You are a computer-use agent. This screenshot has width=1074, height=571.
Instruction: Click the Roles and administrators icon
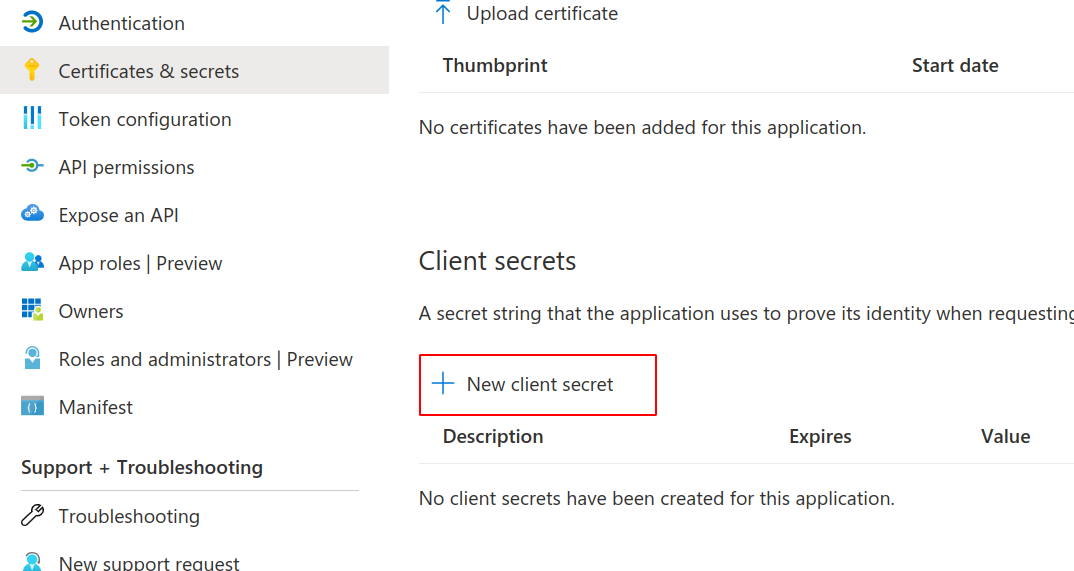(32, 358)
